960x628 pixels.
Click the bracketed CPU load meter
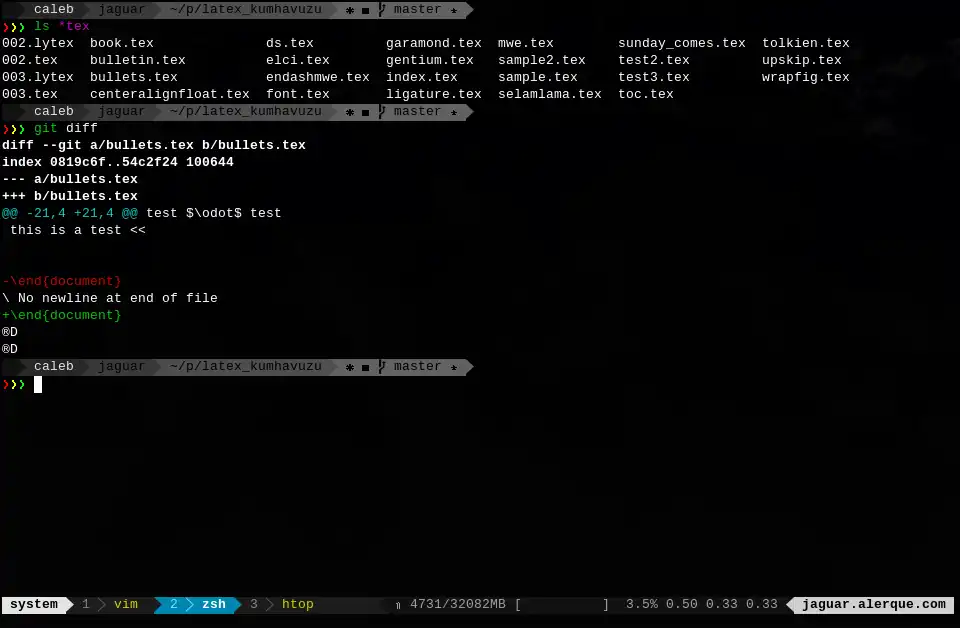(562, 604)
